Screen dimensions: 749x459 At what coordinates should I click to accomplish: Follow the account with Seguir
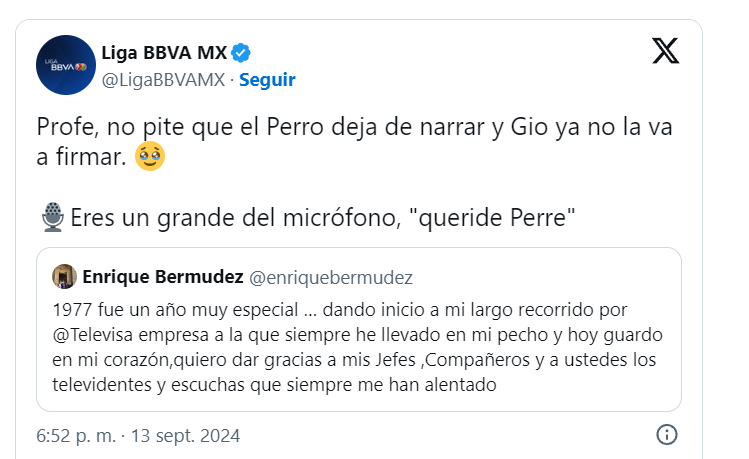point(267,79)
